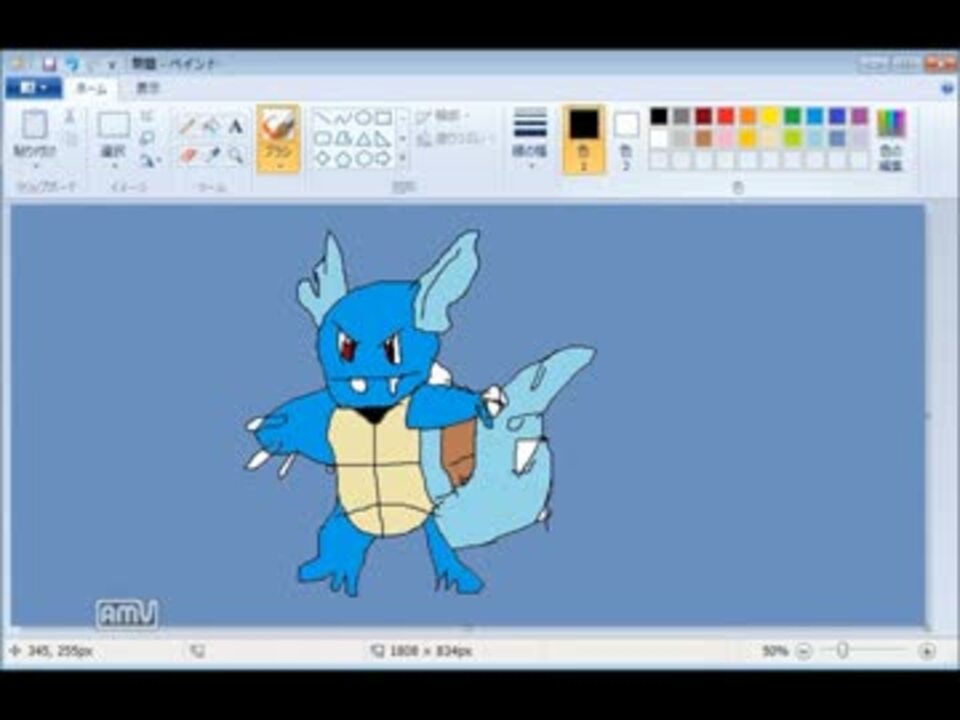Open the Edit colors dialog

[891, 140]
